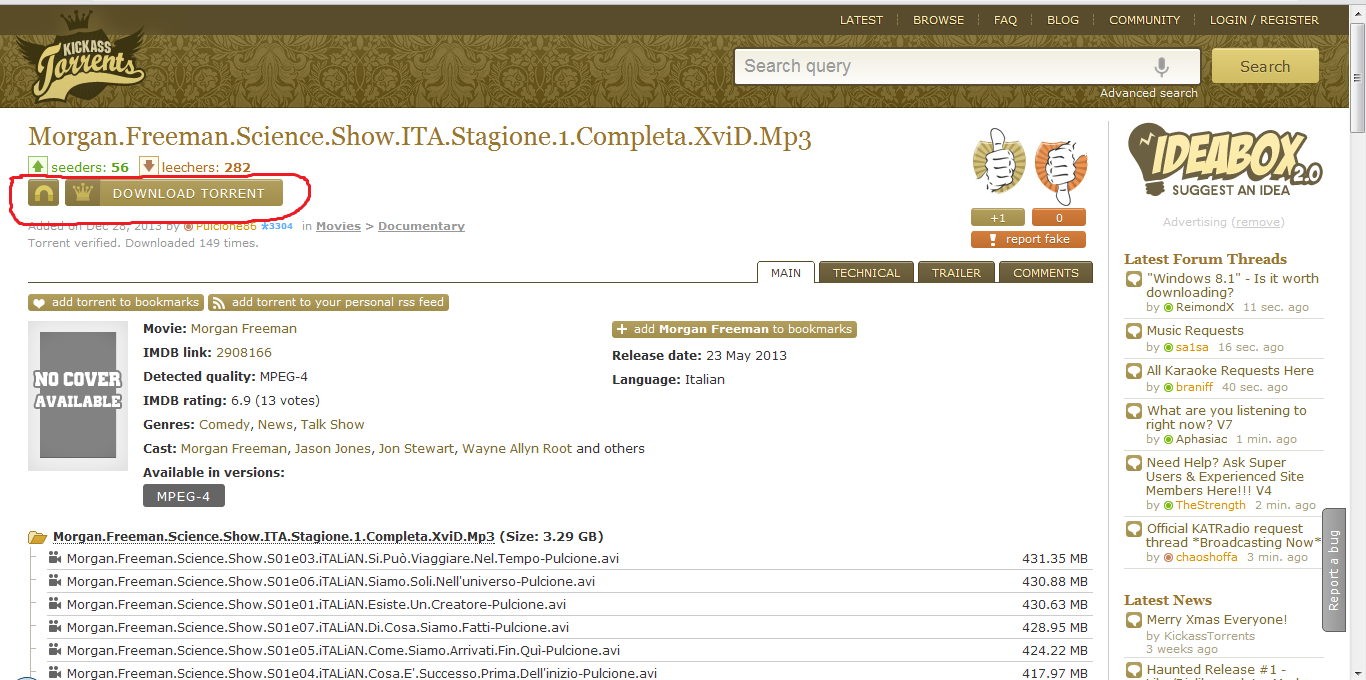Click video icon for S01e01 file

pos(55,604)
